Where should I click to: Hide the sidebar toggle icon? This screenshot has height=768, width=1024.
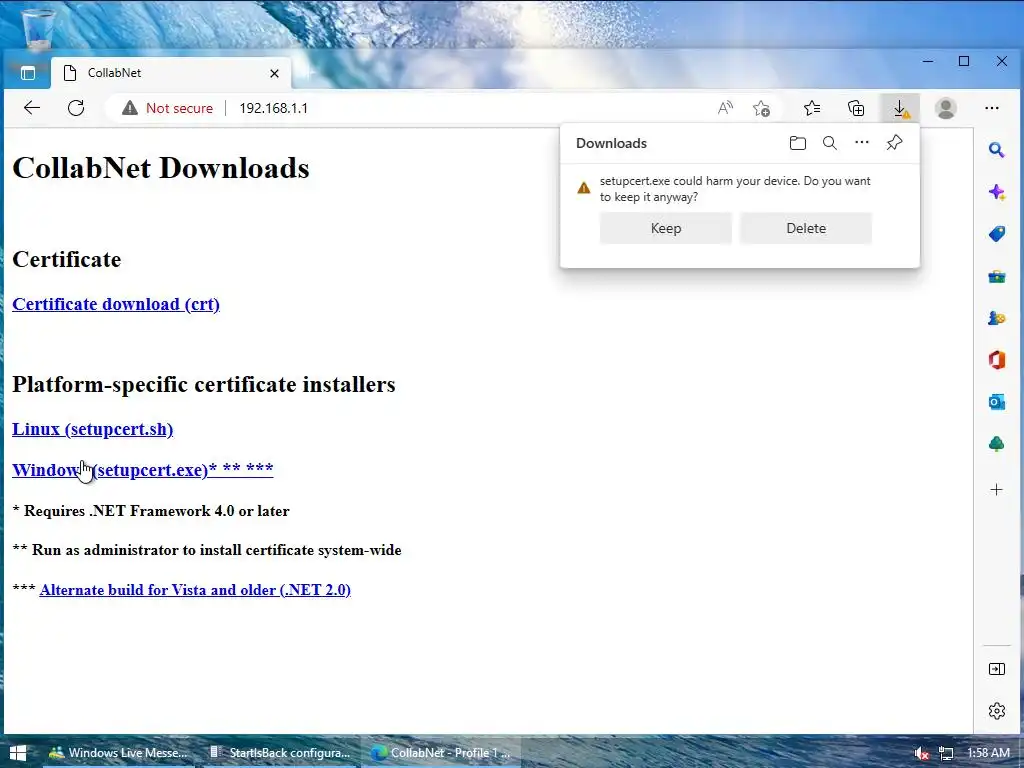point(997,669)
